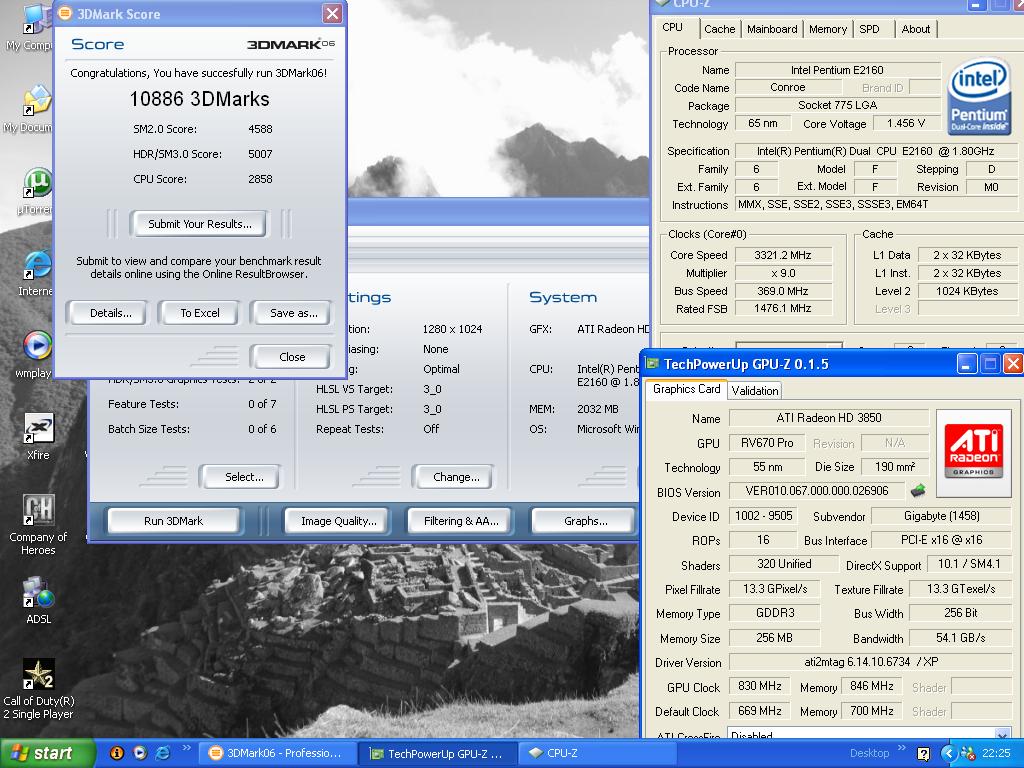The width and height of the screenshot is (1024, 768).
Task: Switch to the SPD tab in CPU-Z
Action: click(869, 29)
